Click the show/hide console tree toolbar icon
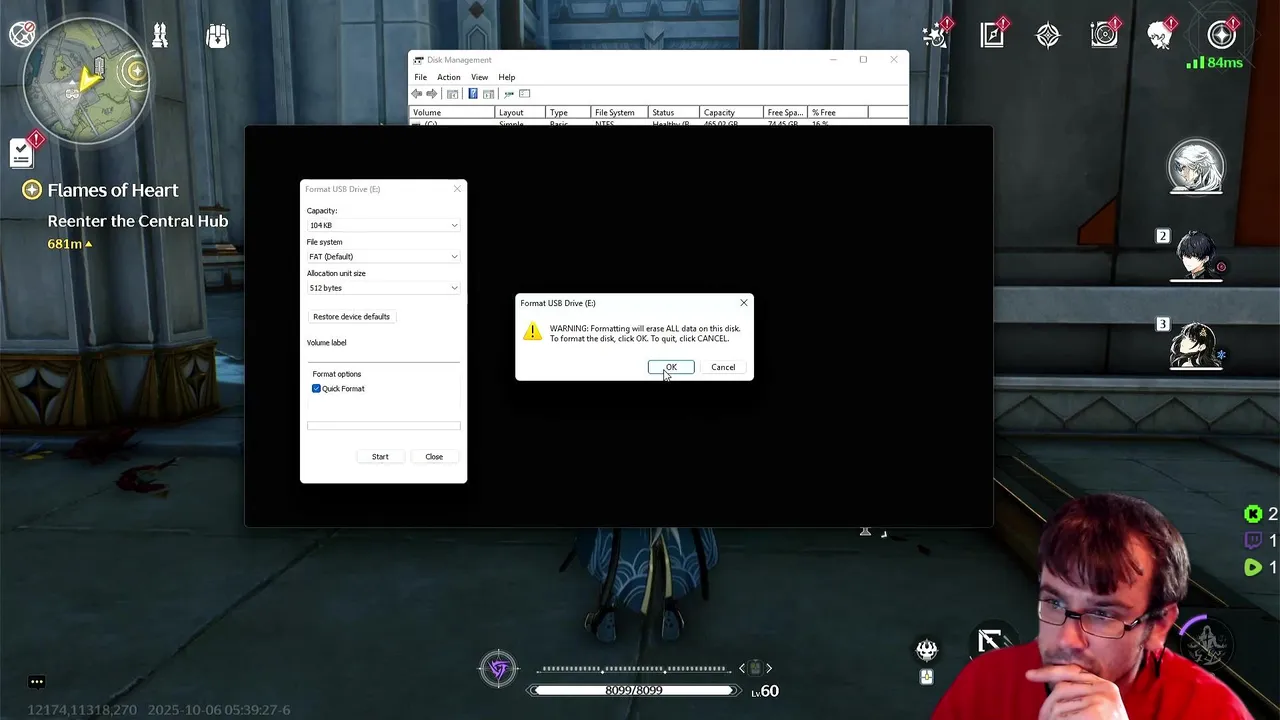Viewport: 1280px width, 720px height. [453, 94]
